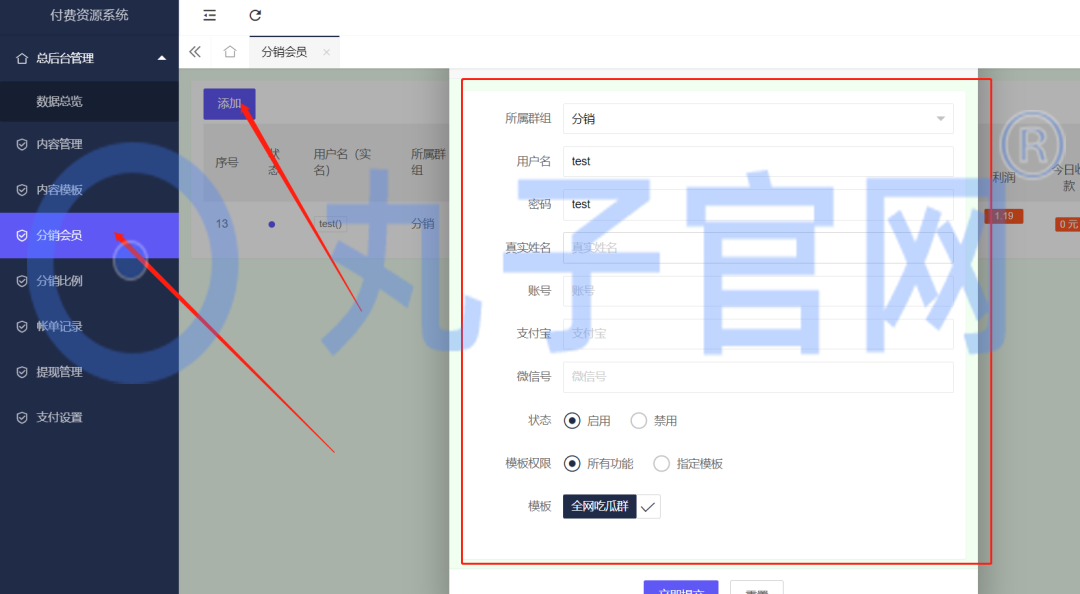Click the 全网吃瓜群 template tag
Viewport: 1080px width, 594px height.
click(x=597, y=506)
